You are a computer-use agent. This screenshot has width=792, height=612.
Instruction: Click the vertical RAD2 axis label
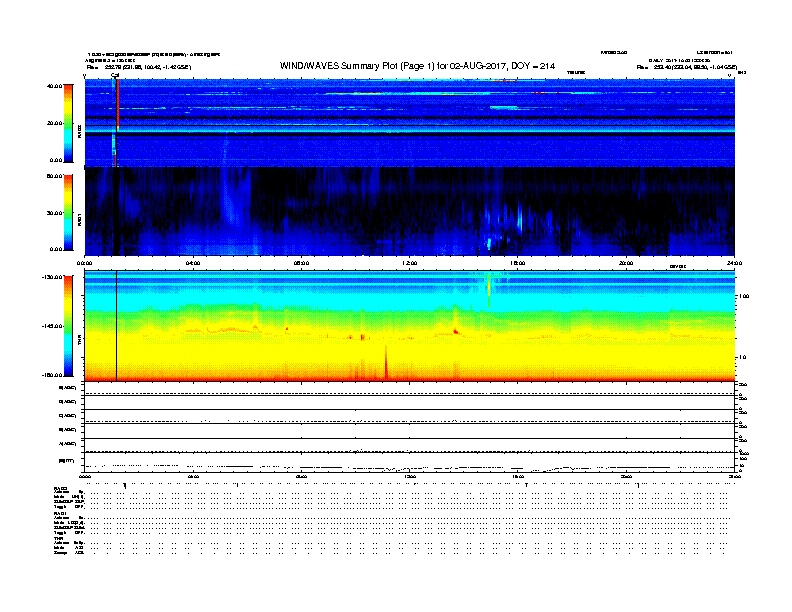tap(79, 131)
